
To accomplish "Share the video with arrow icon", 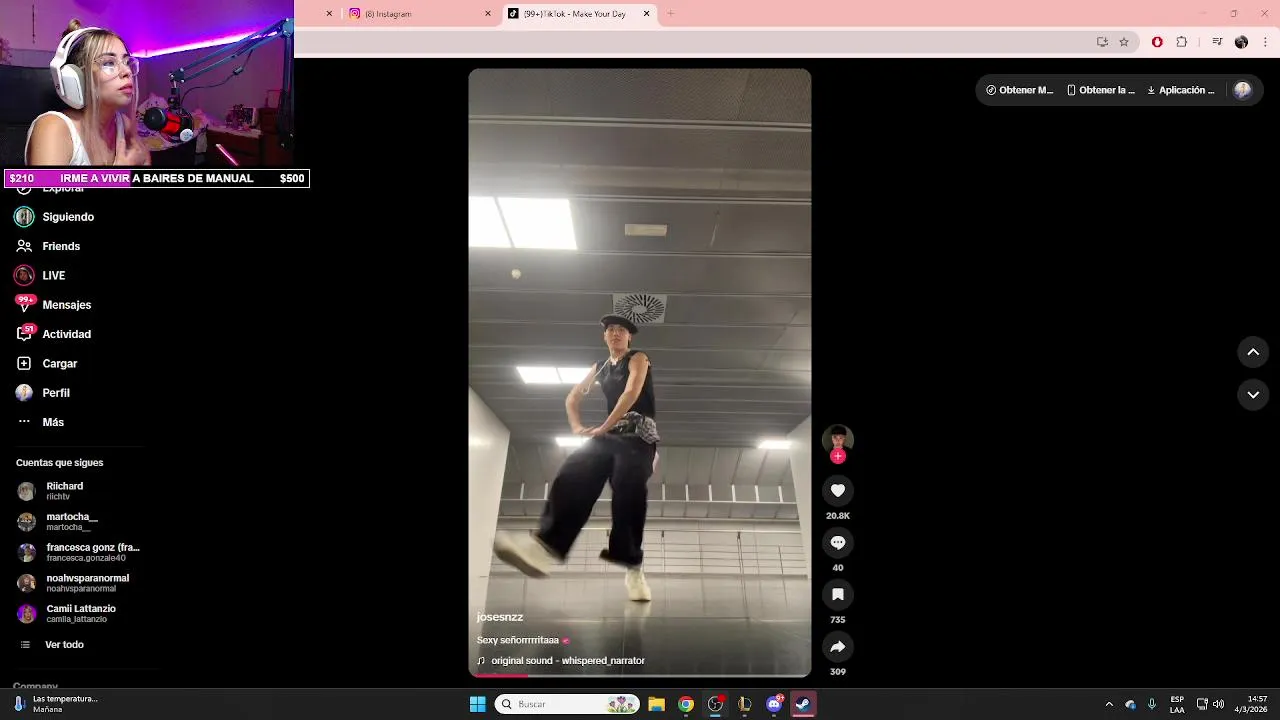I will 838,646.
